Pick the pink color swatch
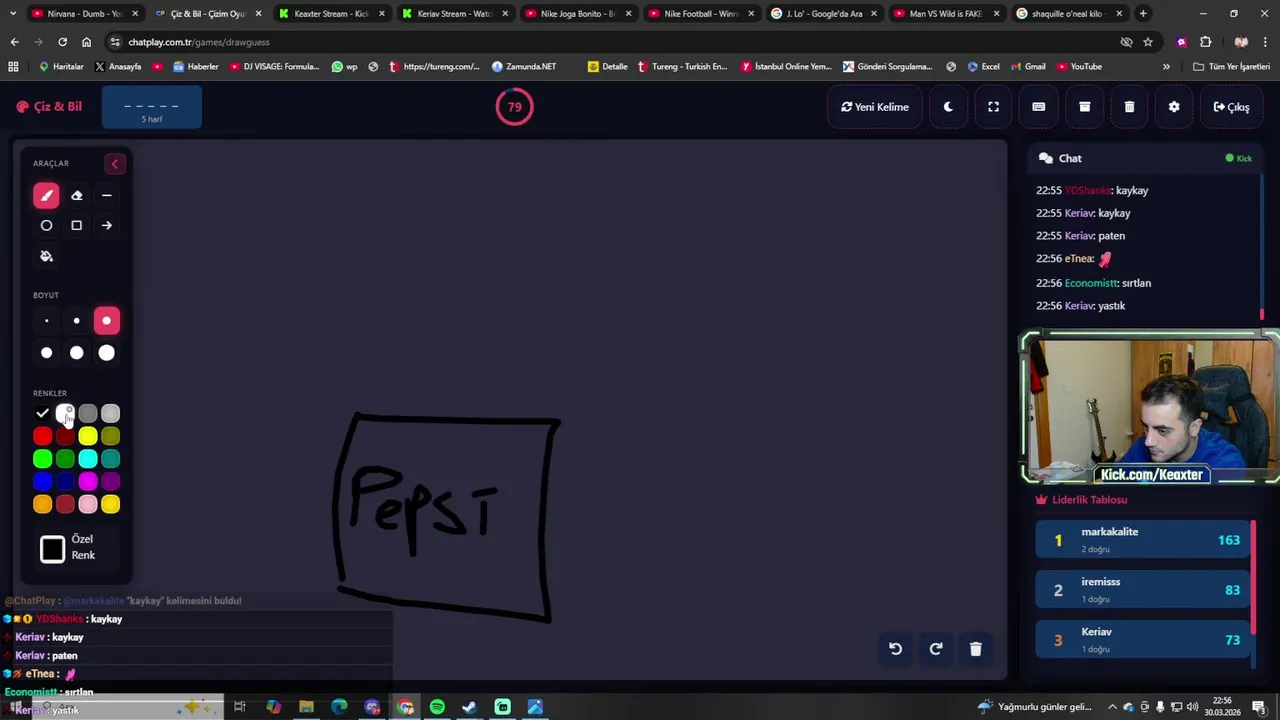Viewport: 1280px width, 720px height. 88,505
